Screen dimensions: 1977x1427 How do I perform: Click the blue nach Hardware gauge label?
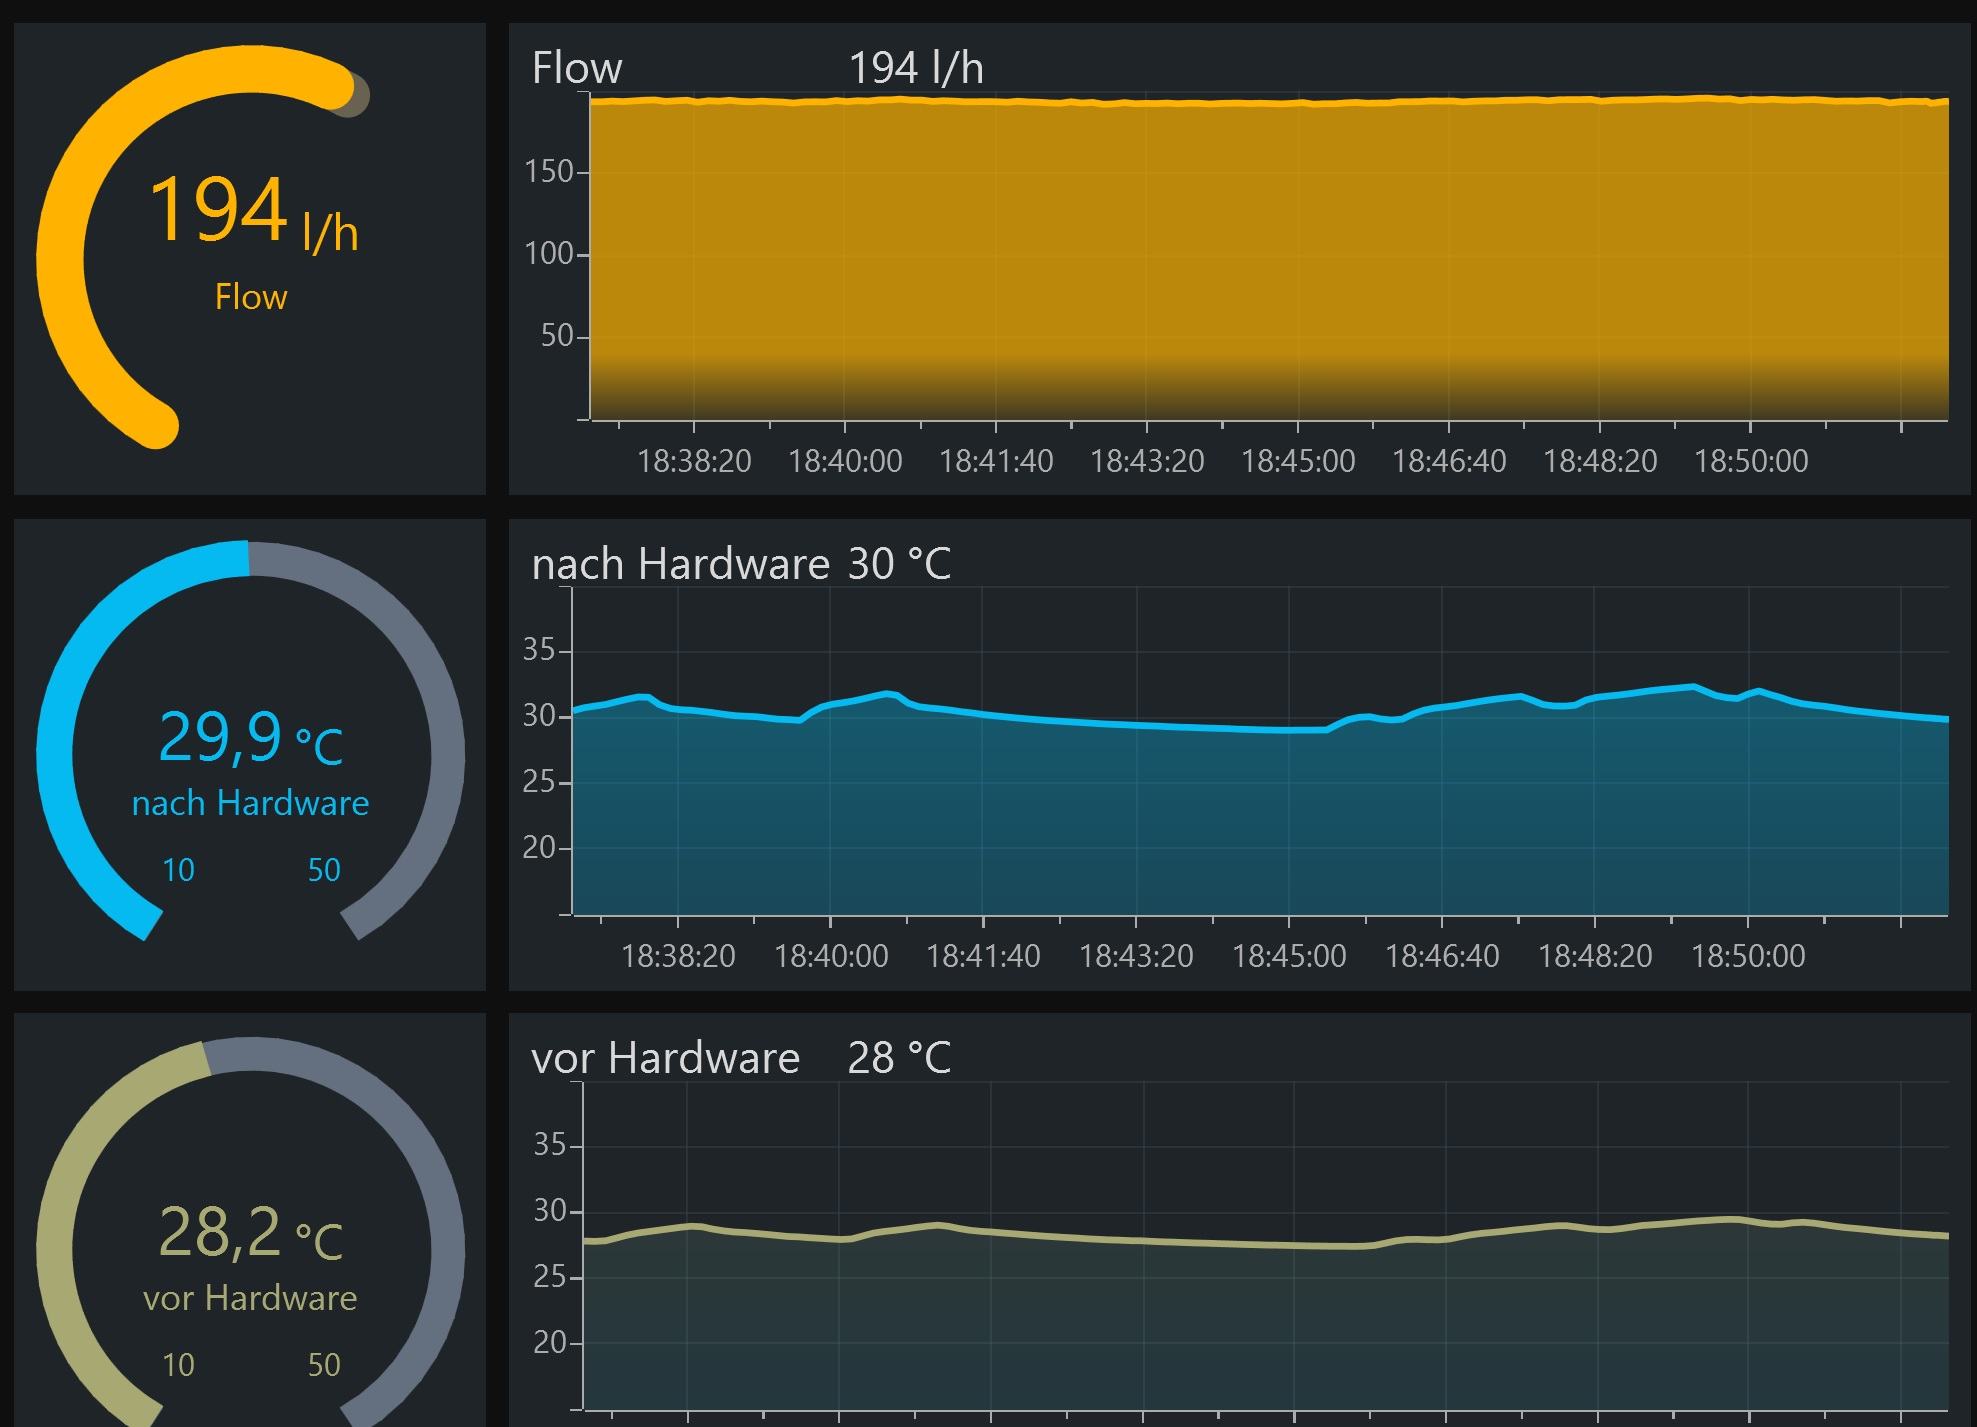[250, 803]
